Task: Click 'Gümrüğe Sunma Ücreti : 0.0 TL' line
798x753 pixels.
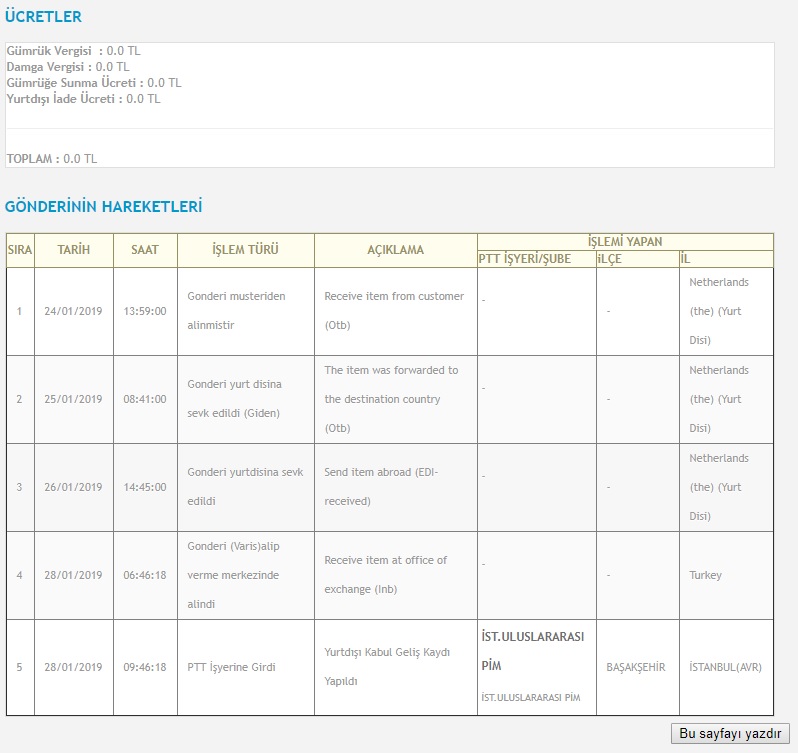Action: (94, 83)
